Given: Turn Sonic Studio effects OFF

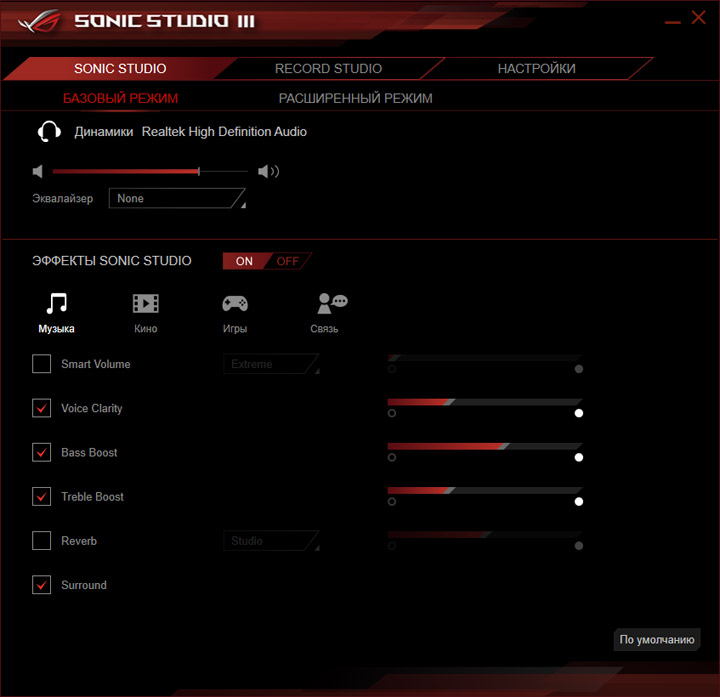Looking at the screenshot, I should (288, 261).
